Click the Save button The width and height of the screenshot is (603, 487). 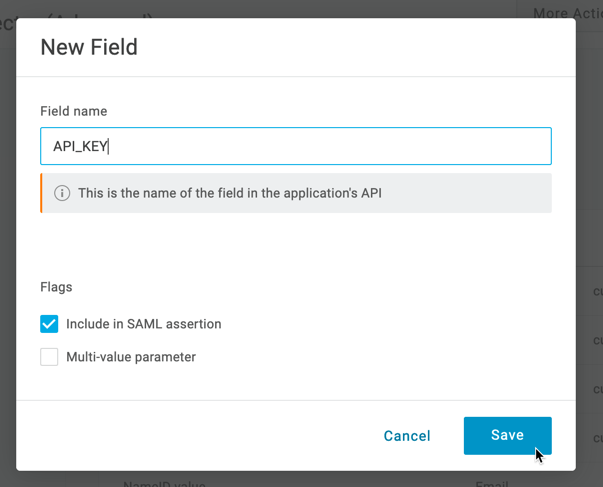pyautogui.click(x=507, y=436)
